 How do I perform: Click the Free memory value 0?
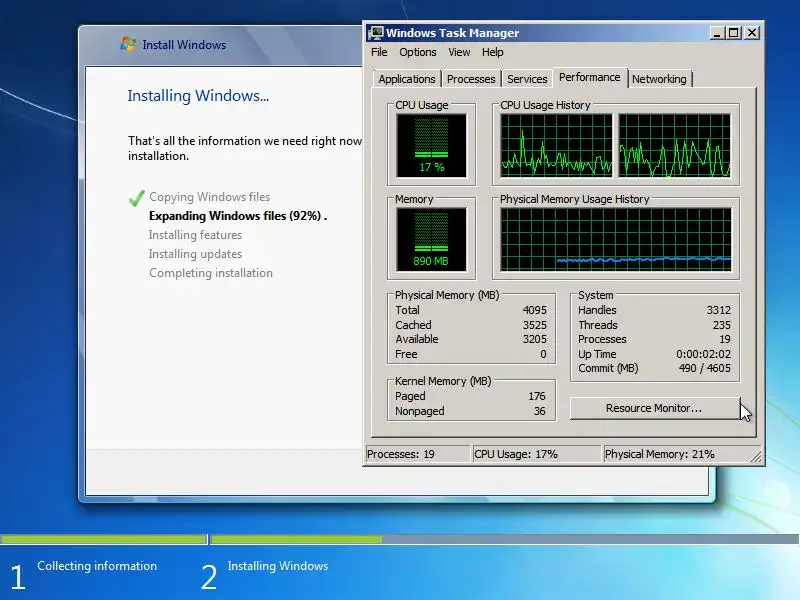543,354
